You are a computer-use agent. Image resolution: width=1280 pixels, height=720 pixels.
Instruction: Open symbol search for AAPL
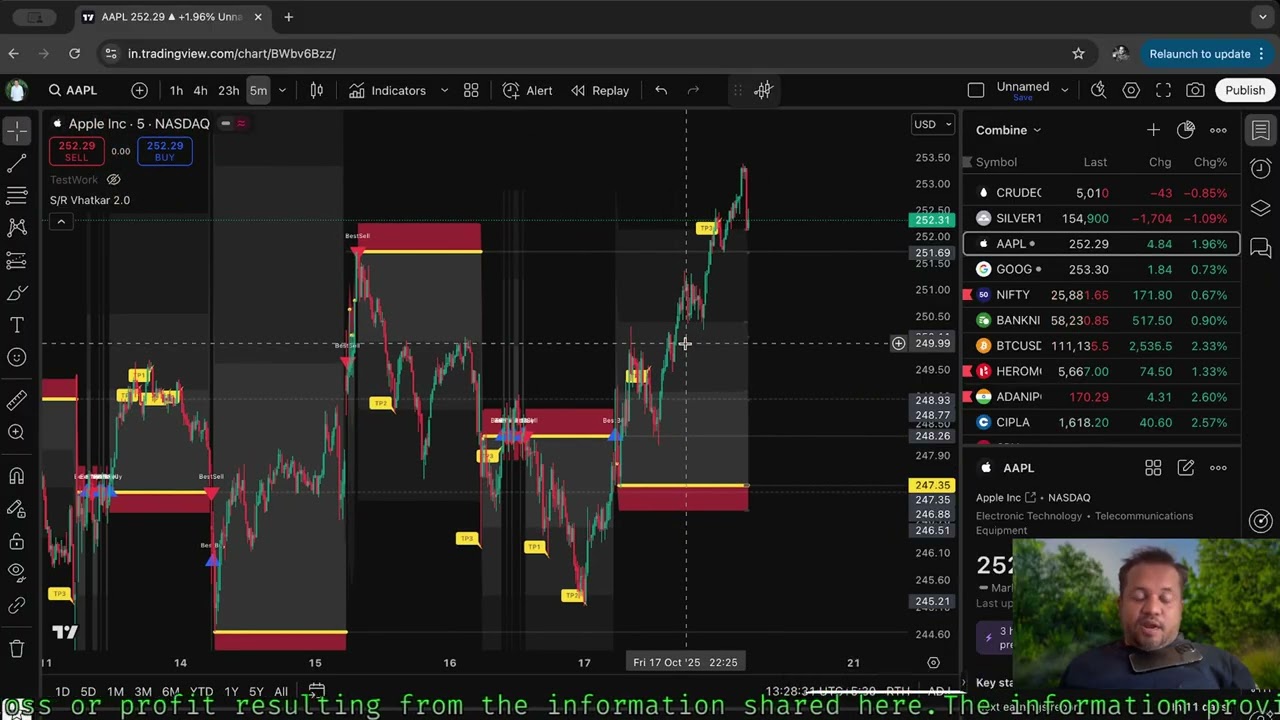click(x=74, y=90)
